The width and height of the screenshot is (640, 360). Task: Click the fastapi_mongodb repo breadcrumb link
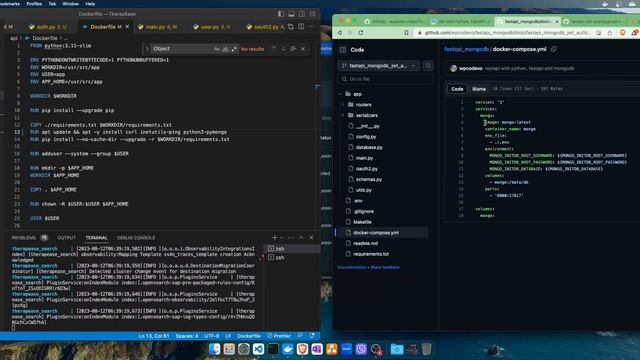[467, 49]
